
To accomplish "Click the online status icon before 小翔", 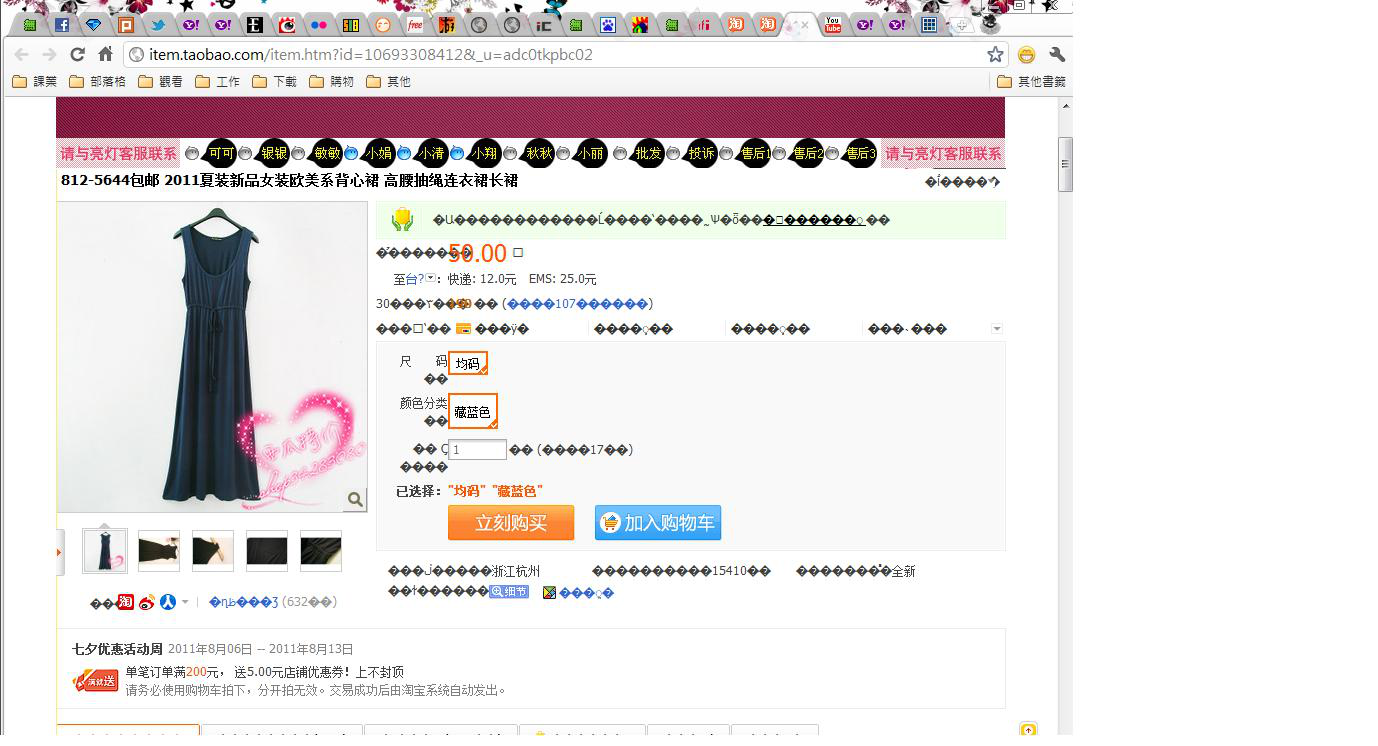I will [457, 153].
